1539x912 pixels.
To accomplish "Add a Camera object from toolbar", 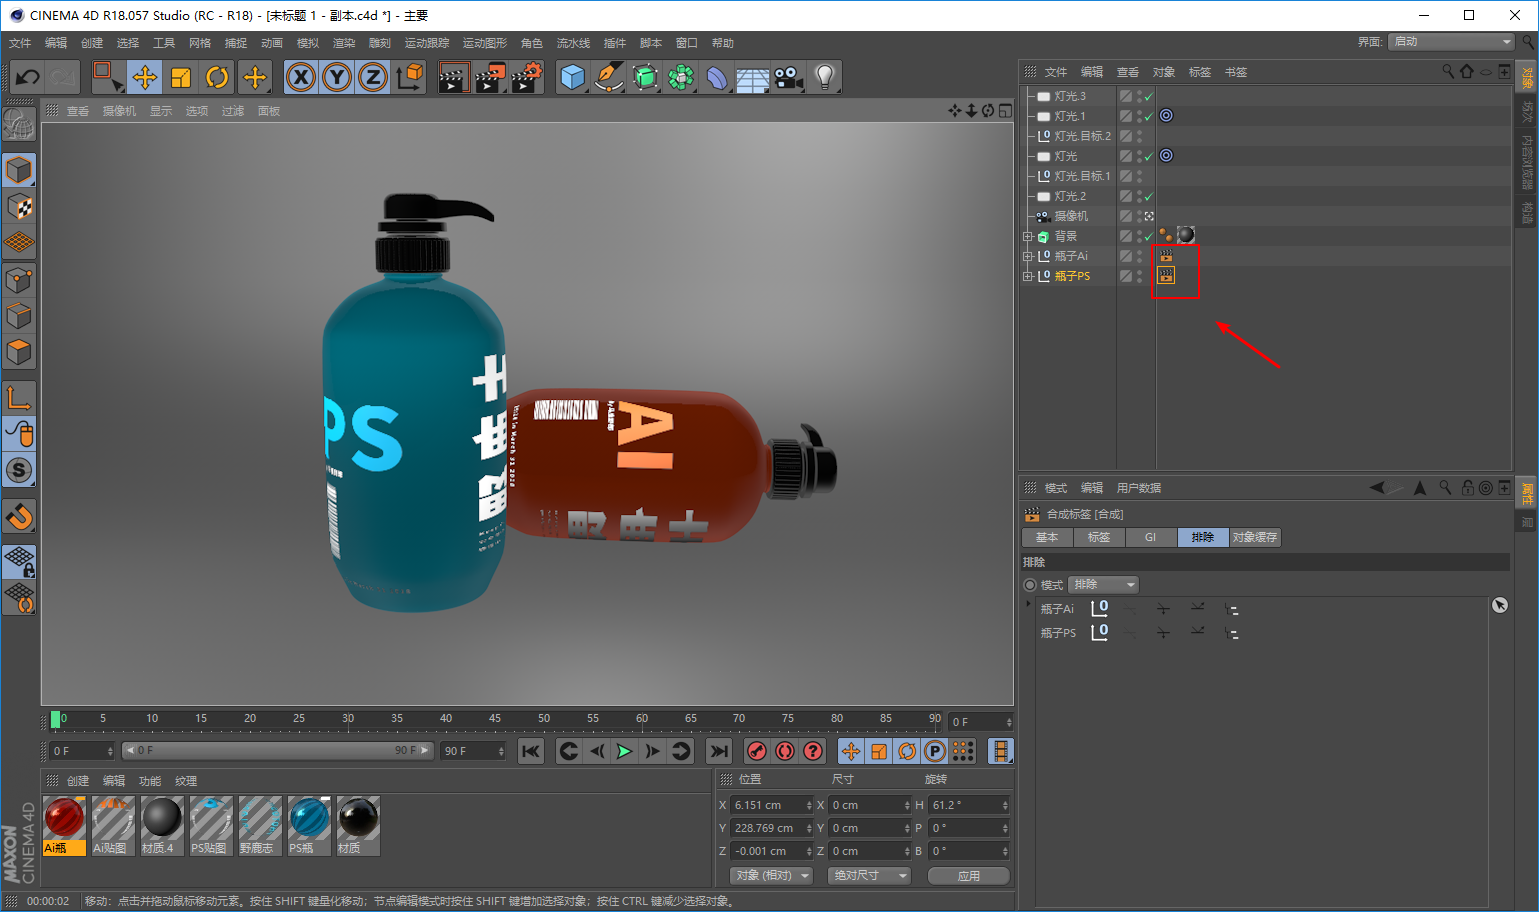I will click(x=788, y=77).
